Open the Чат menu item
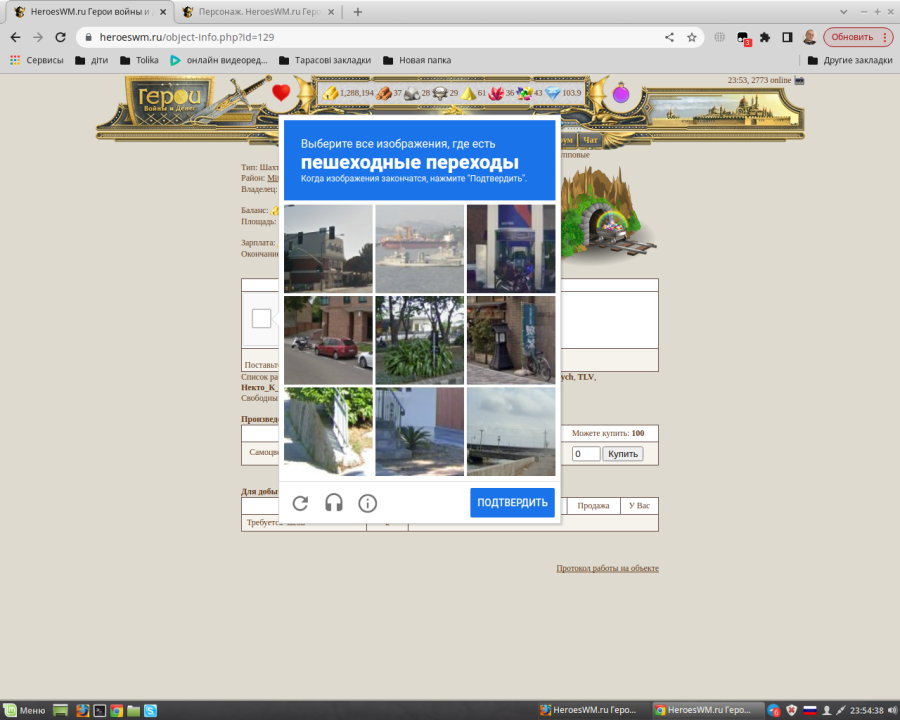Image resolution: width=900 pixels, height=720 pixels. [x=589, y=140]
